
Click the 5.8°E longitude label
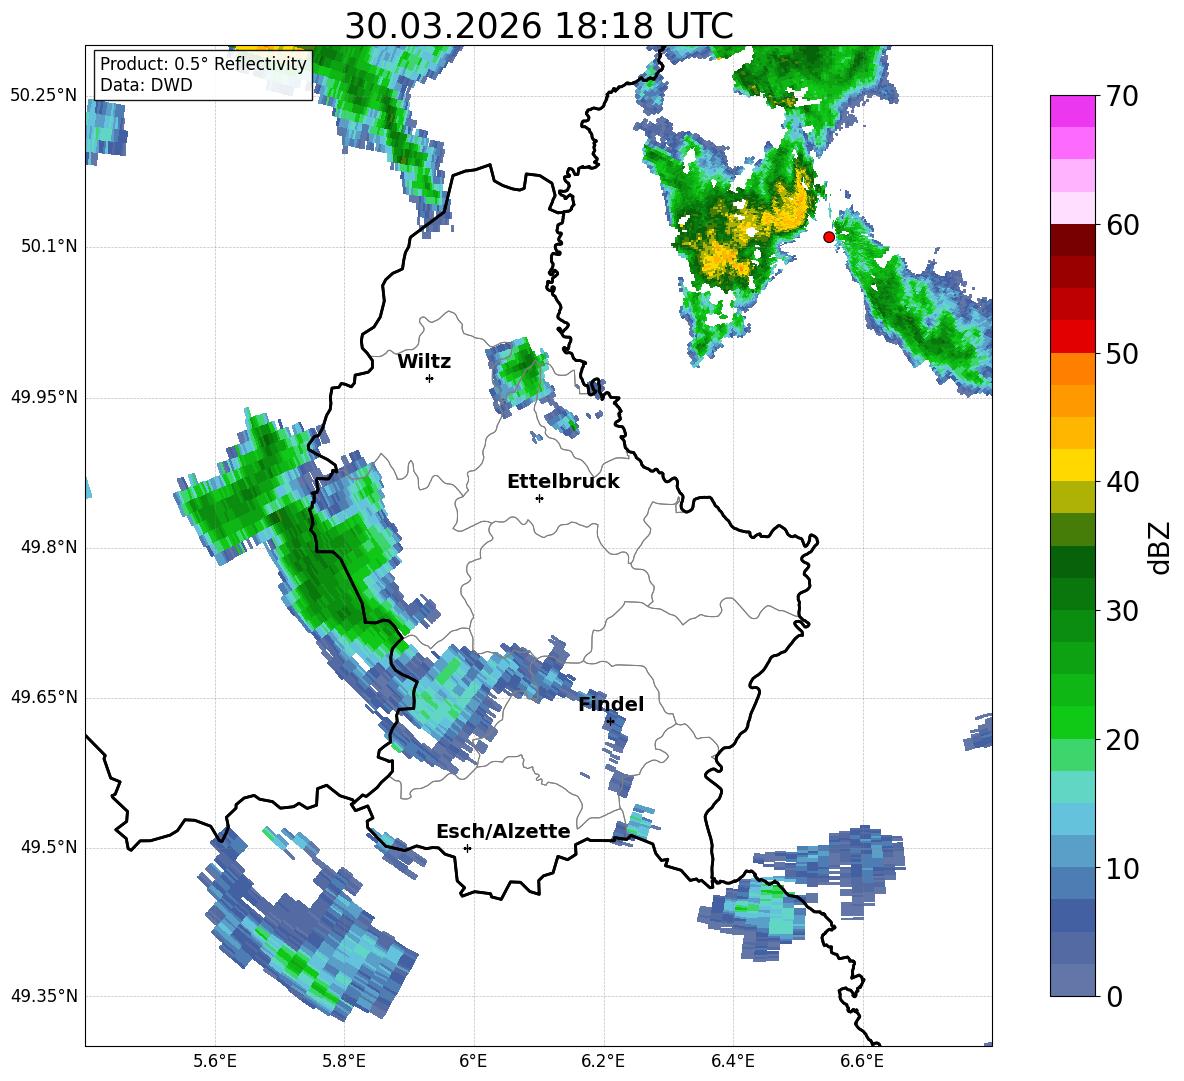pos(344,1061)
